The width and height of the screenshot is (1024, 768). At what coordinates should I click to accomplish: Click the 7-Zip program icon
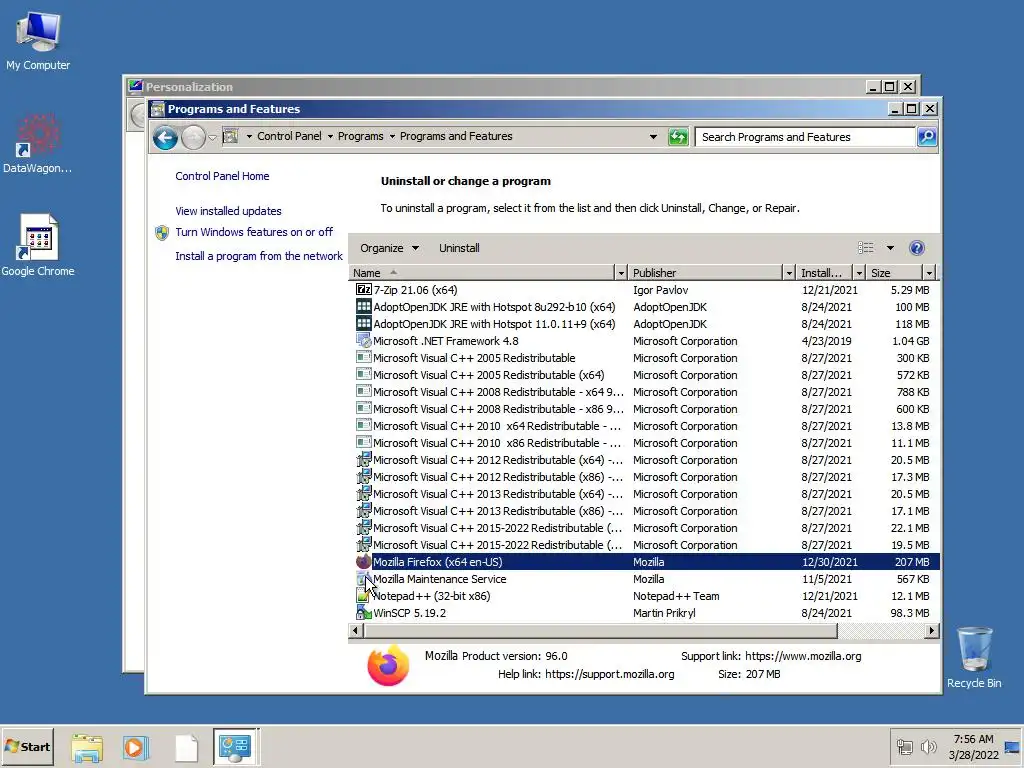tap(364, 289)
